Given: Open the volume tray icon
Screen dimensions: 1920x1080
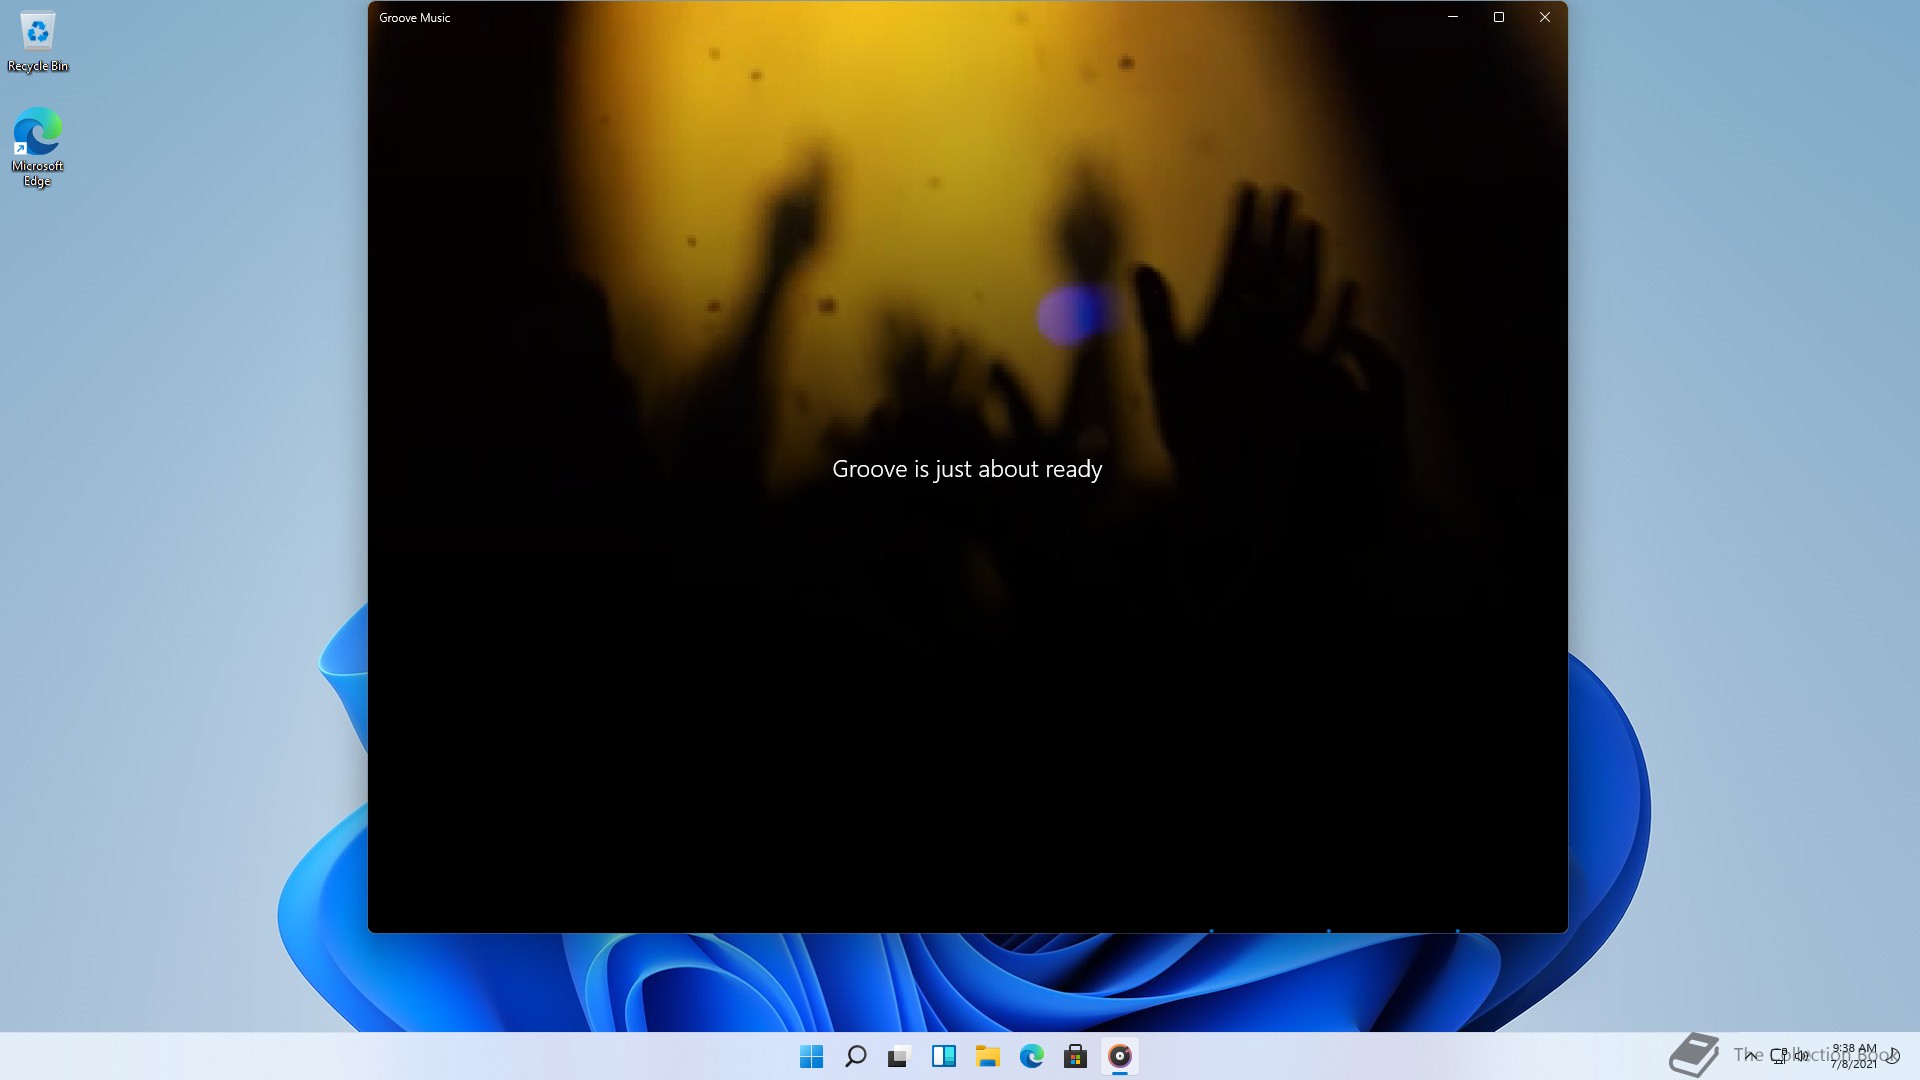Looking at the screenshot, I should (1801, 1056).
